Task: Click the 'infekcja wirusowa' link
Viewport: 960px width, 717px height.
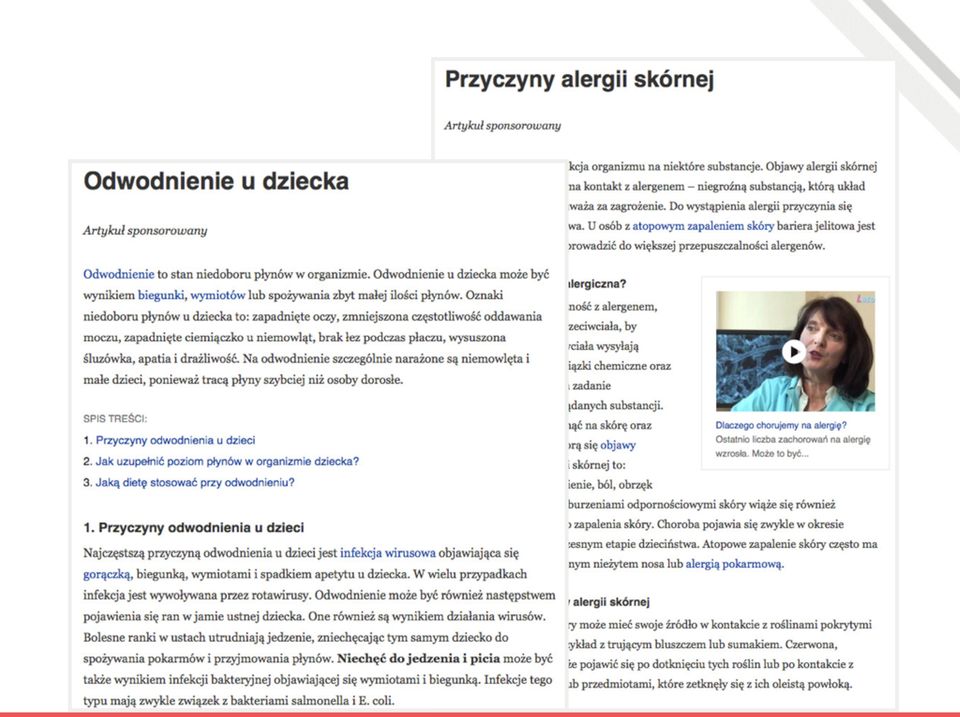Action: pos(388,553)
